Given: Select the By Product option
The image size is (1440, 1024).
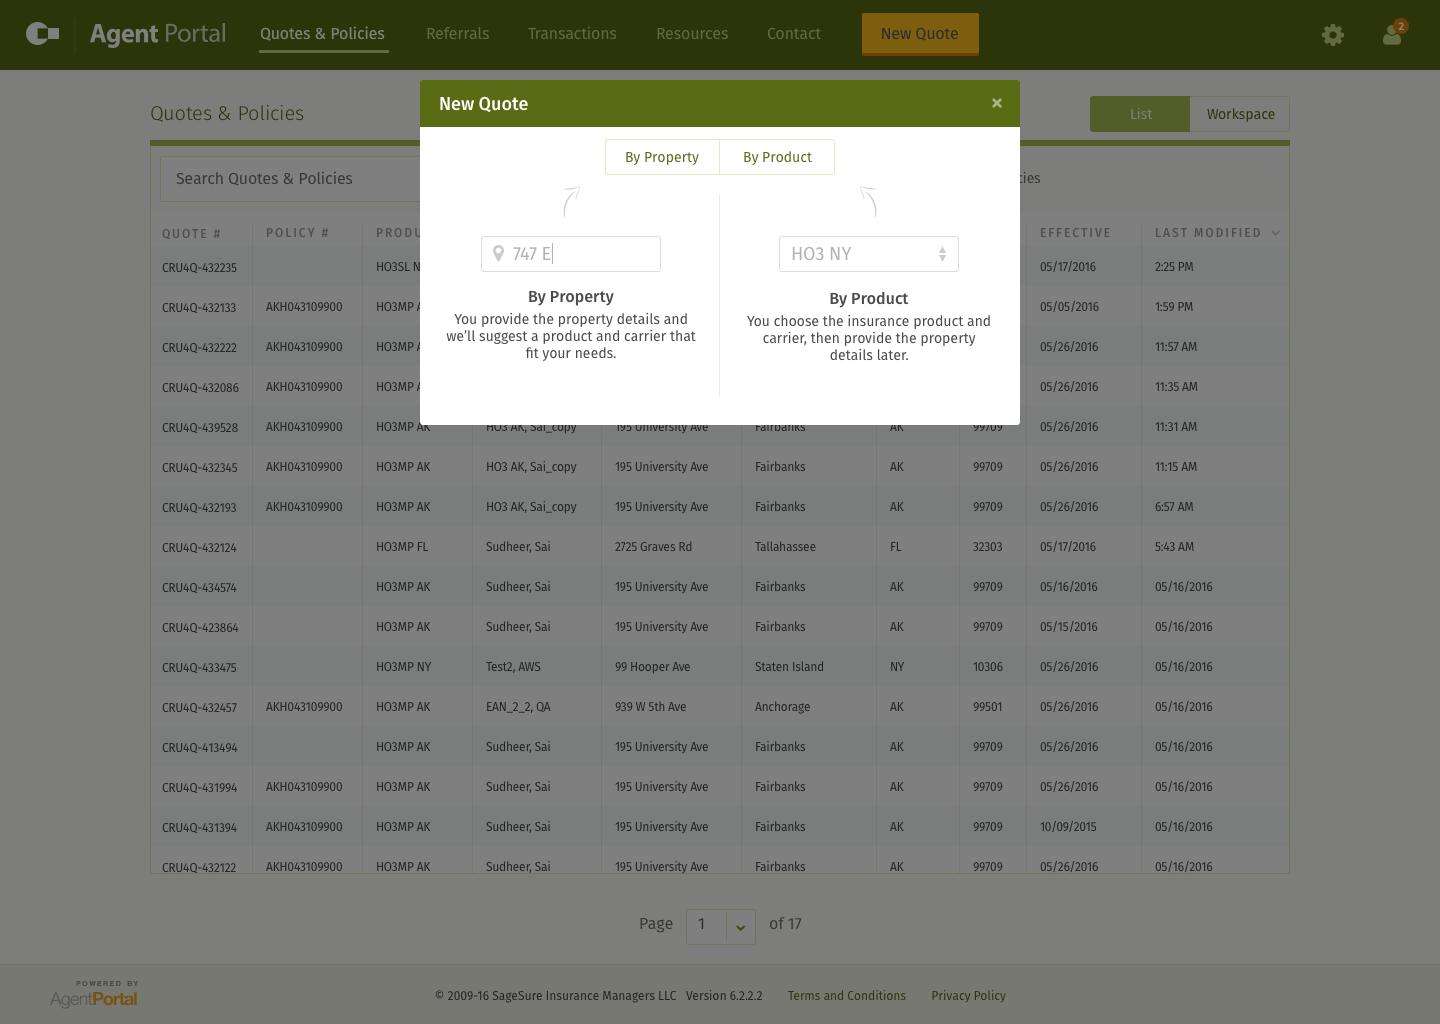Looking at the screenshot, I should (777, 157).
